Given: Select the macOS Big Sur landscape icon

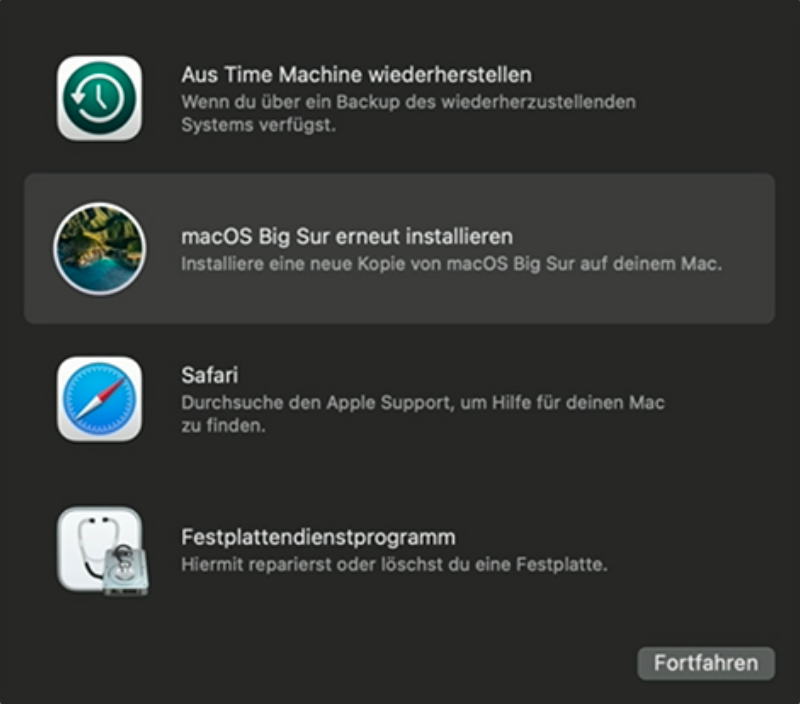Looking at the screenshot, I should (99, 248).
